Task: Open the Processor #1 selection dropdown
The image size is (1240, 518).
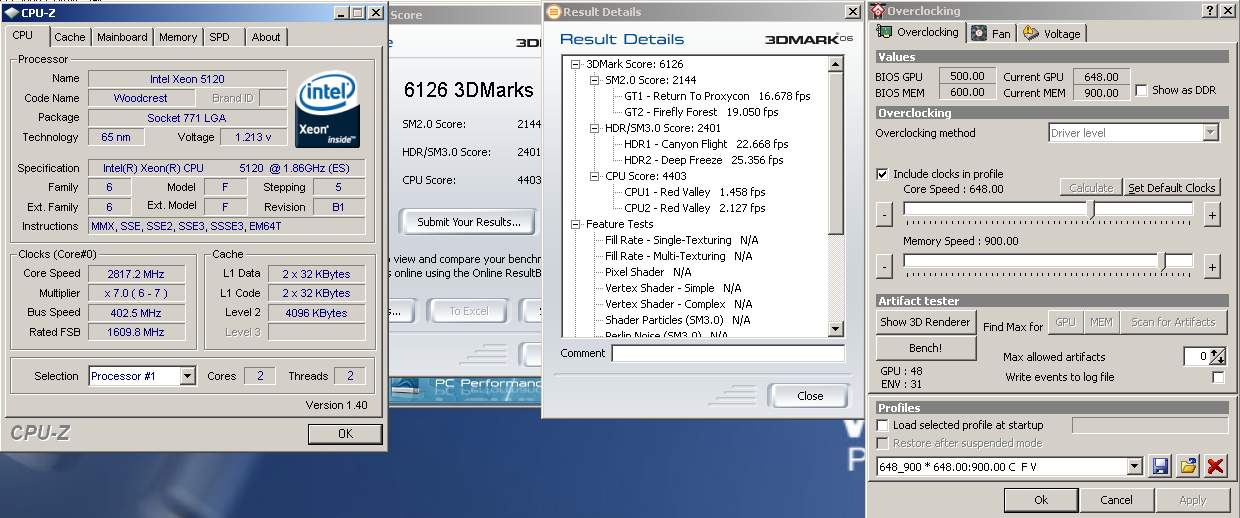Action: pos(187,376)
